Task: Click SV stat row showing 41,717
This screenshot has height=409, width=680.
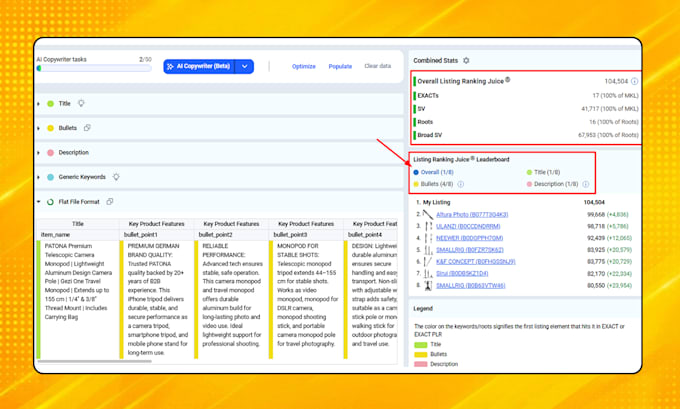Action: (526, 108)
